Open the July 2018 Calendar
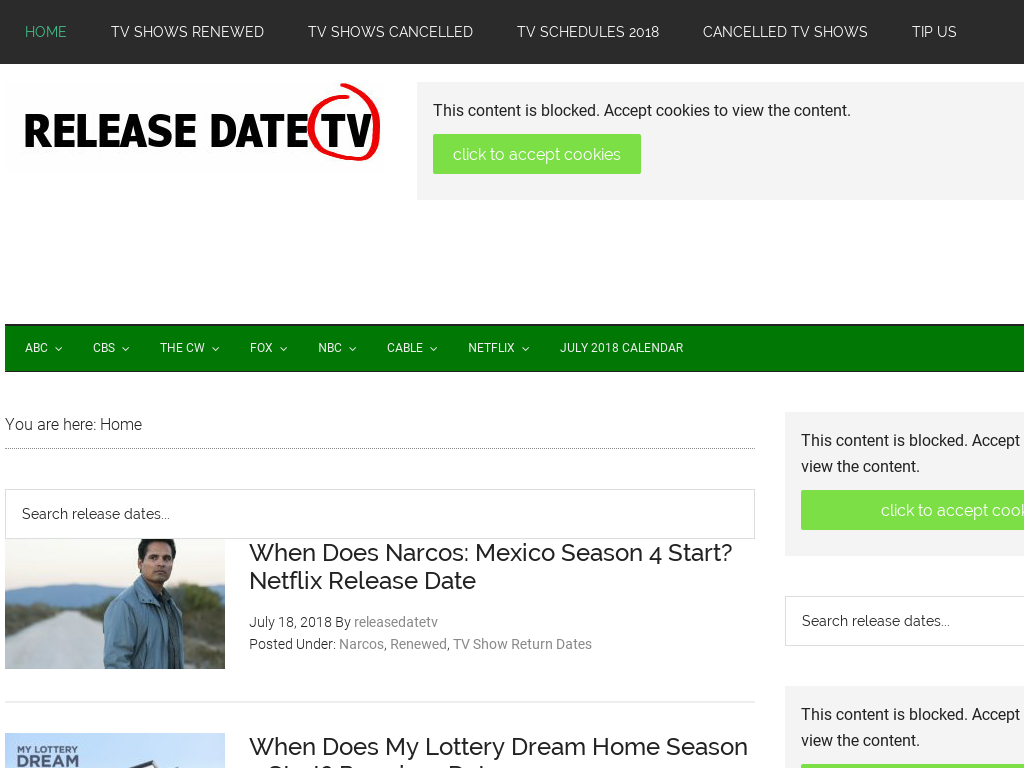This screenshot has width=1024, height=768. click(622, 348)
